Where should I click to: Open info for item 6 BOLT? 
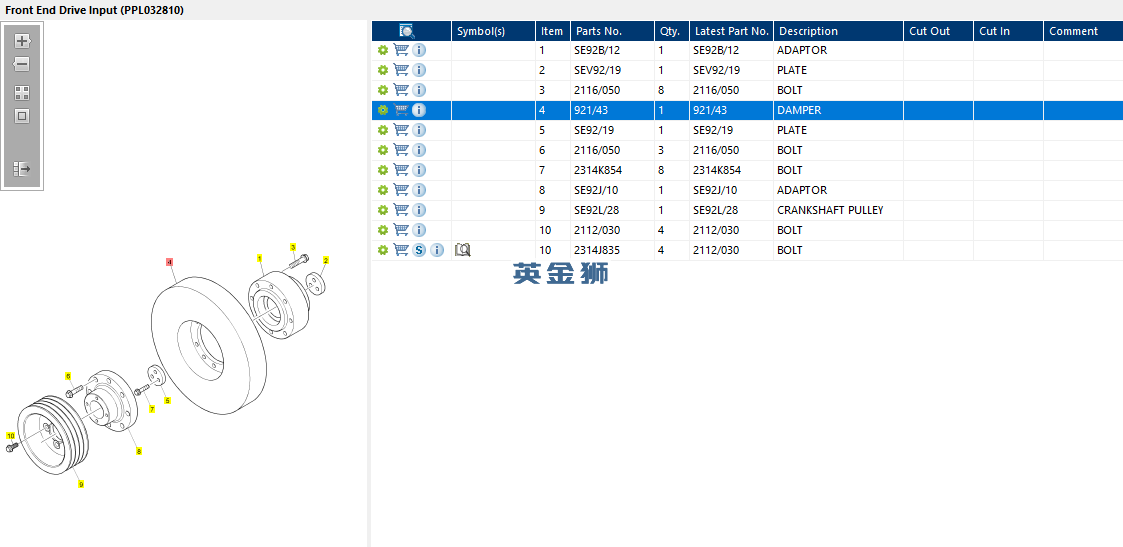point(419,150)
